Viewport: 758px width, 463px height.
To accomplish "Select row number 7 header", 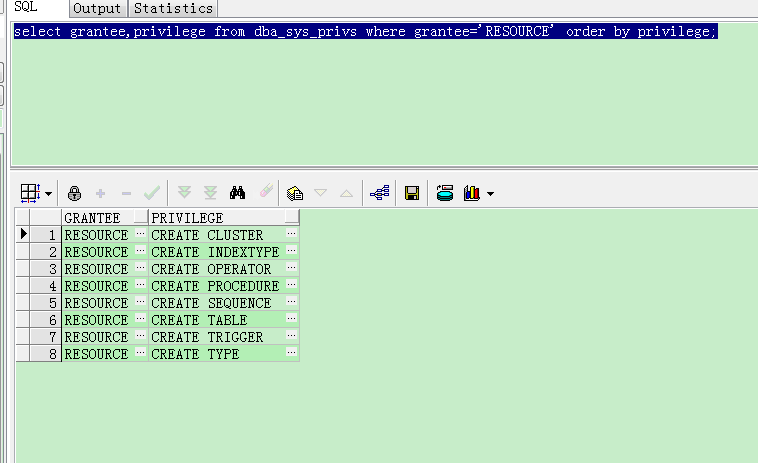I will pos(45,336).
